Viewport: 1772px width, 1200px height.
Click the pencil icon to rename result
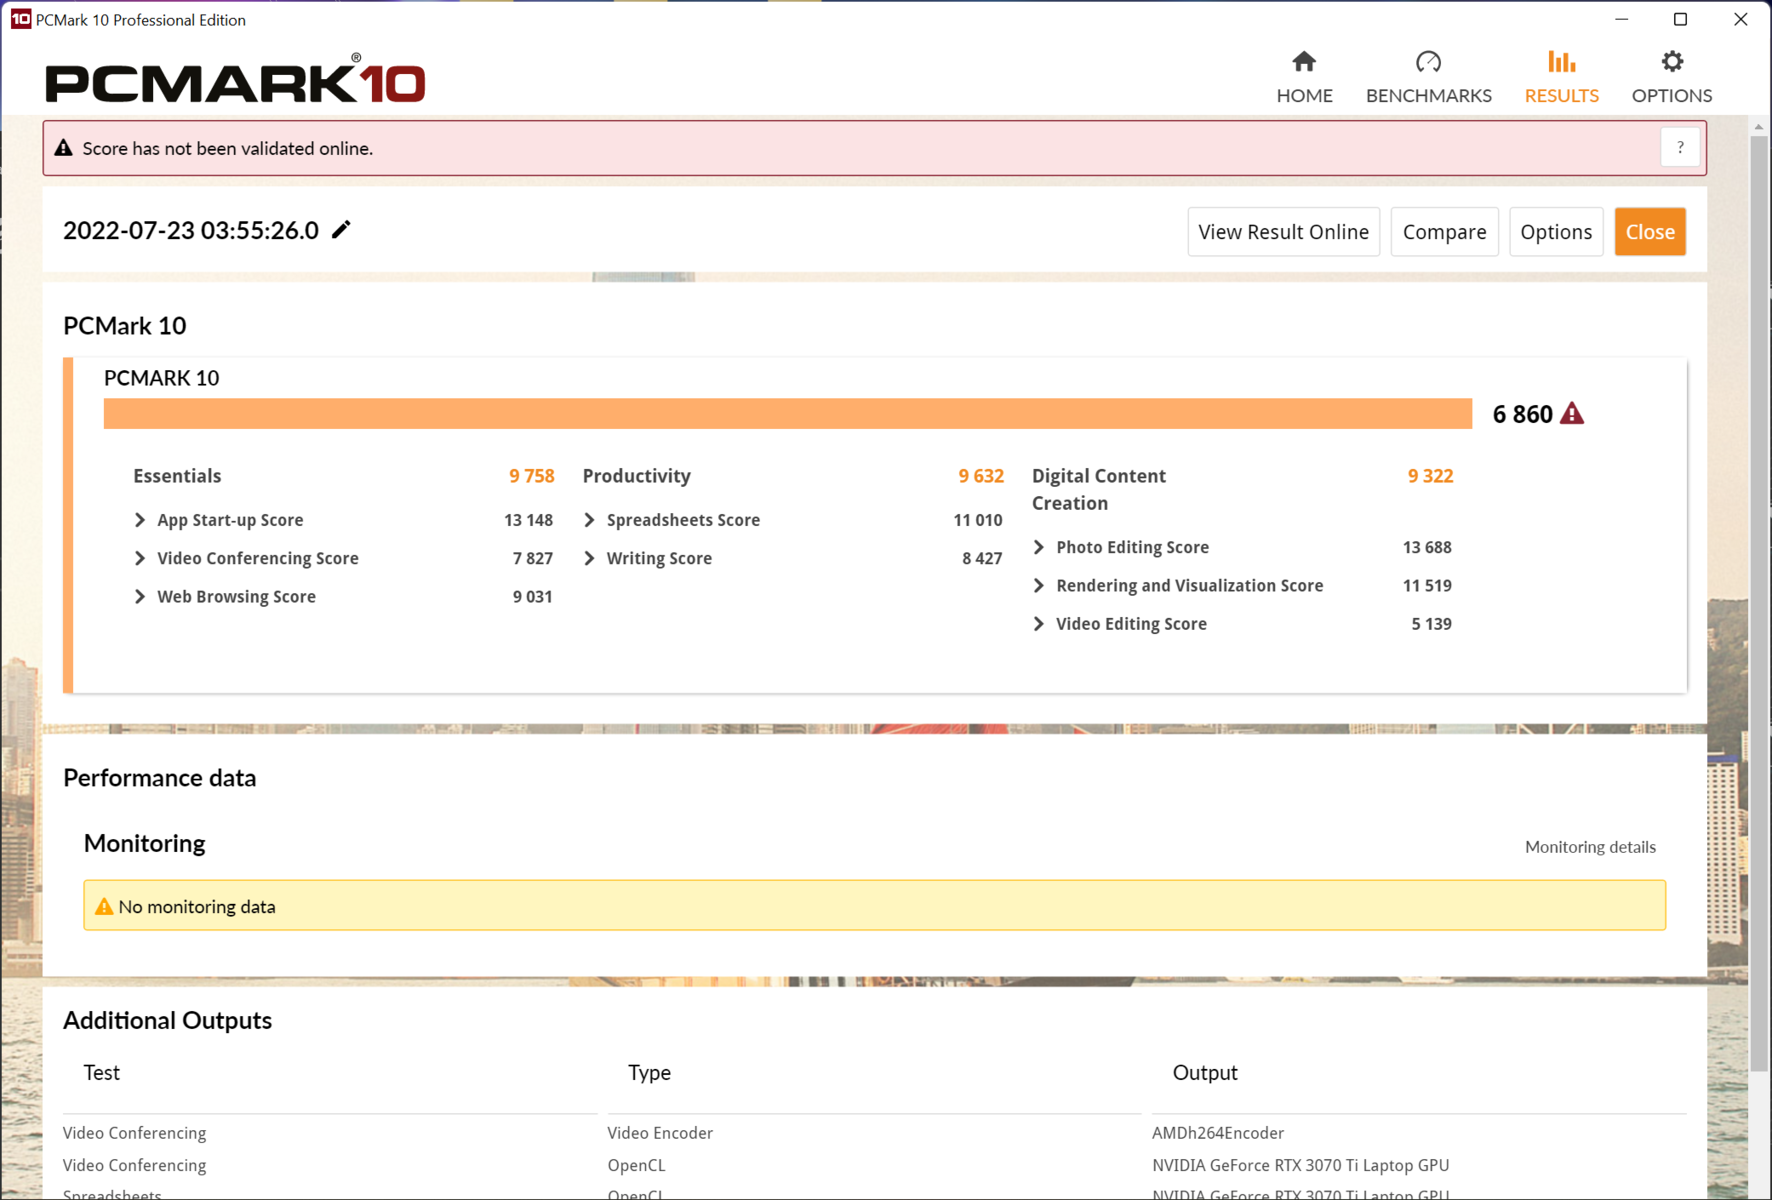[x=341, y=230]
